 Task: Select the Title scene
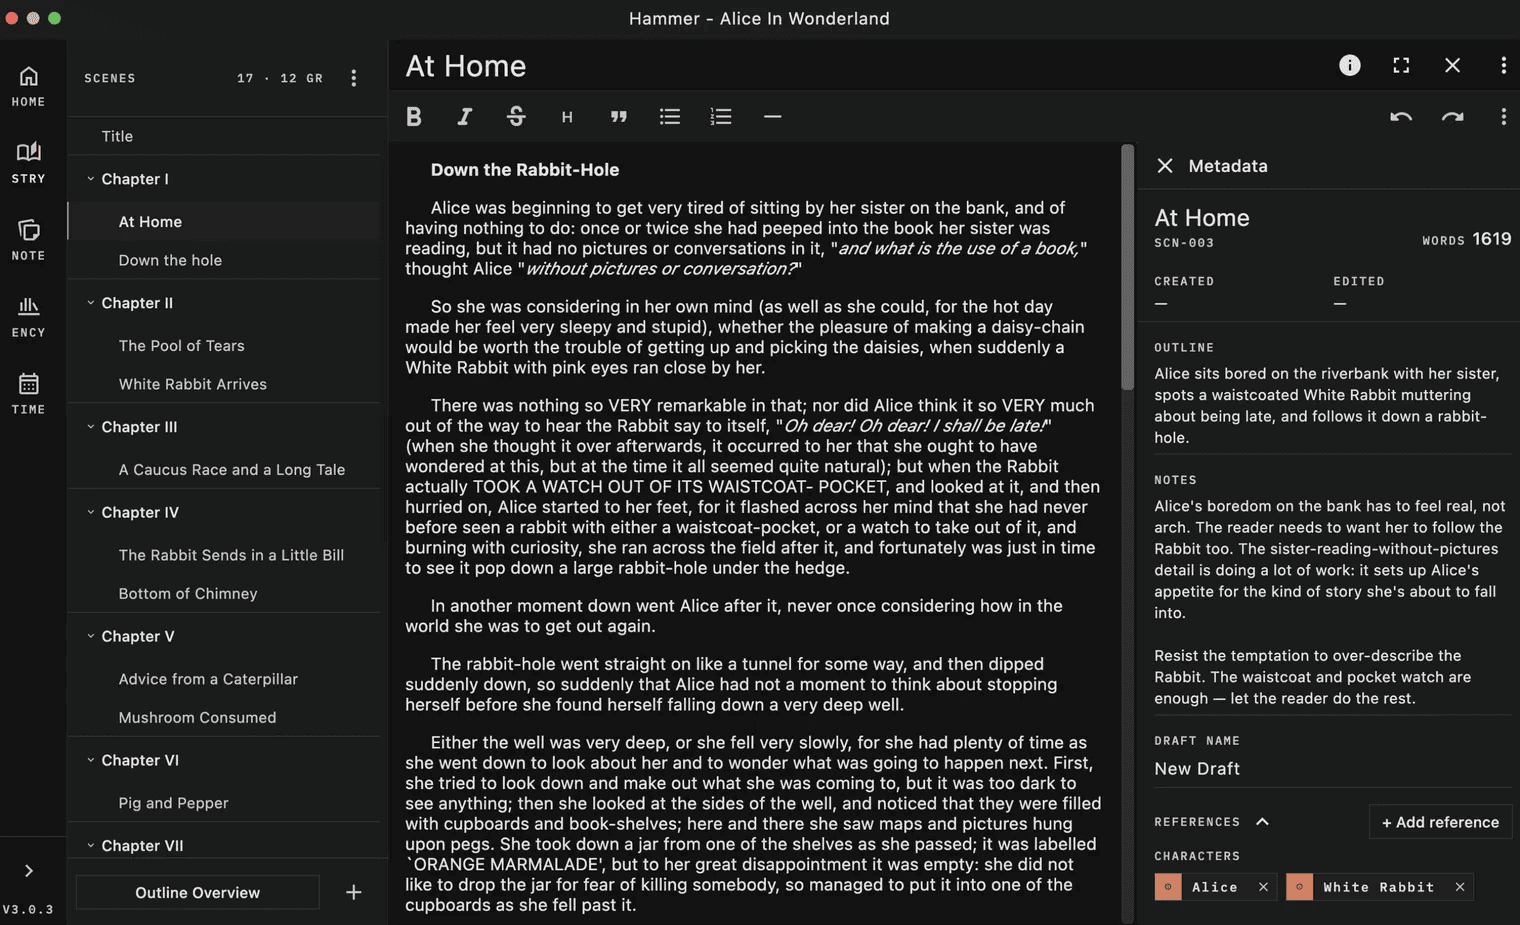(225, 136)
